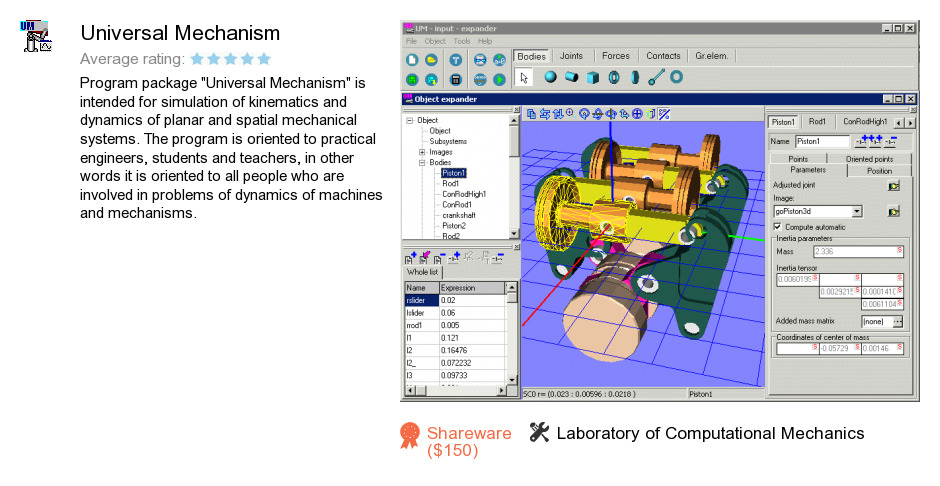
Task: Switch to the Position tab
Action: (879, 171)
